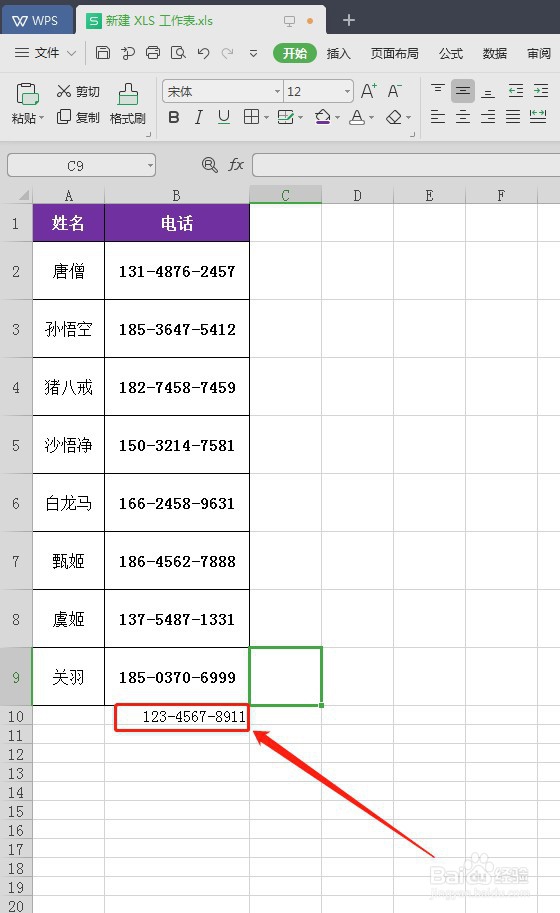Click the cell borders icon
Screen dimensions: 560x913
(251, 117)
